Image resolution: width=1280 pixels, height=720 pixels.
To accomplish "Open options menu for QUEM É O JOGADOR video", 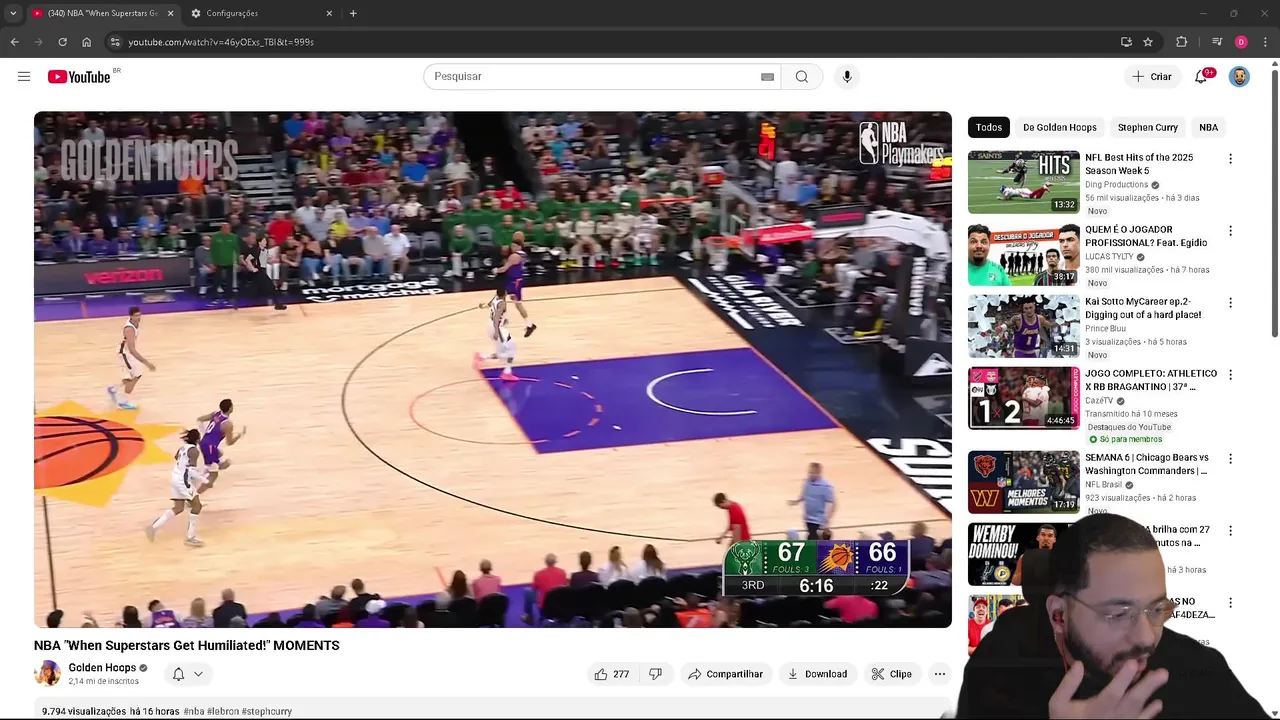I will coord(1230,231).
